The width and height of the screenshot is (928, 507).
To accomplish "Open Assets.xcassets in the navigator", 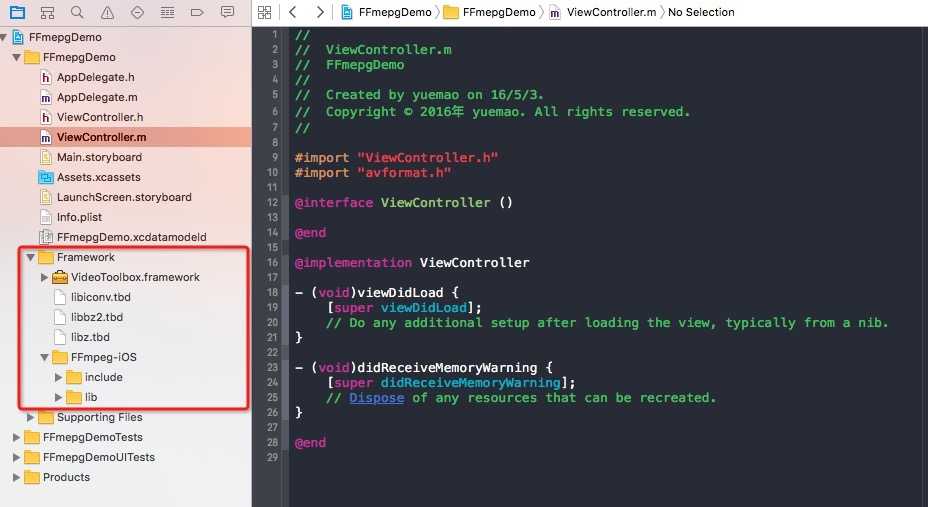I will pyautogui.click(x=99, y=177).
